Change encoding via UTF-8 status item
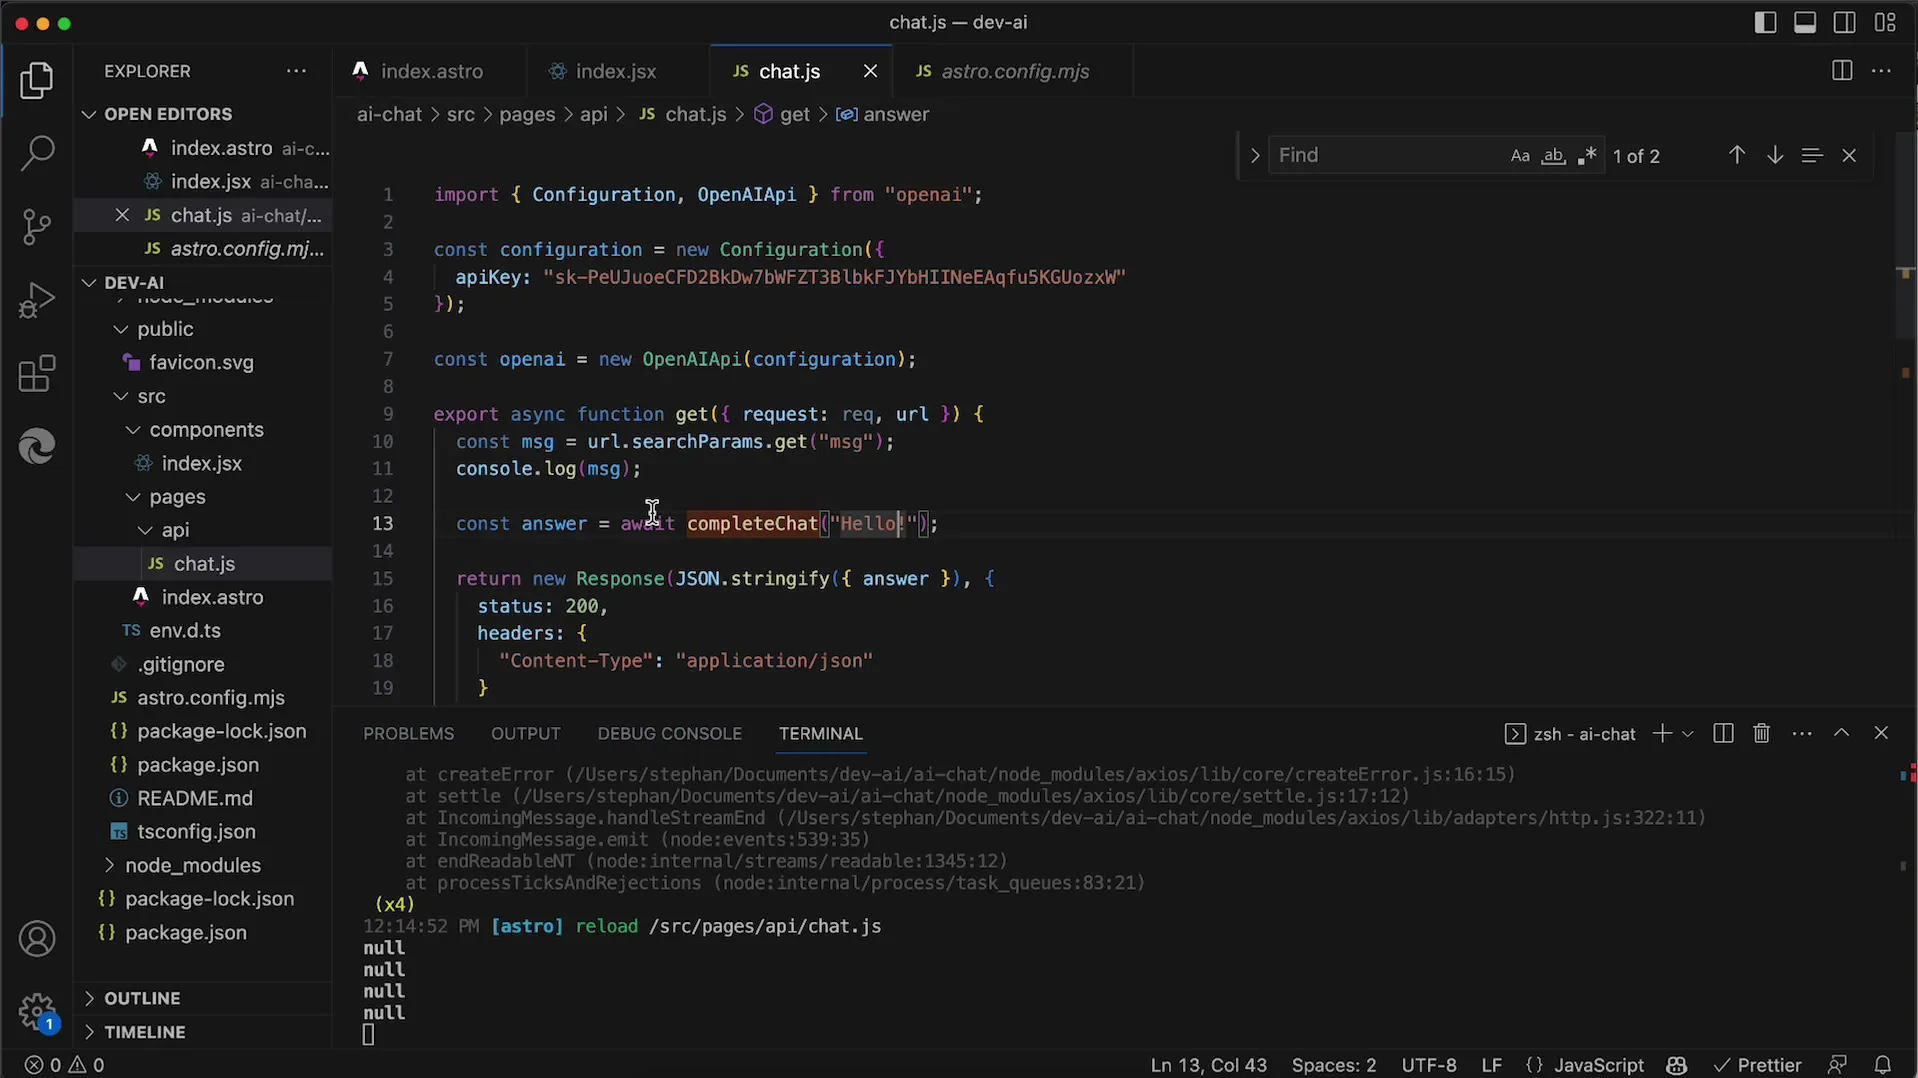 (x=1428, y=1065)
